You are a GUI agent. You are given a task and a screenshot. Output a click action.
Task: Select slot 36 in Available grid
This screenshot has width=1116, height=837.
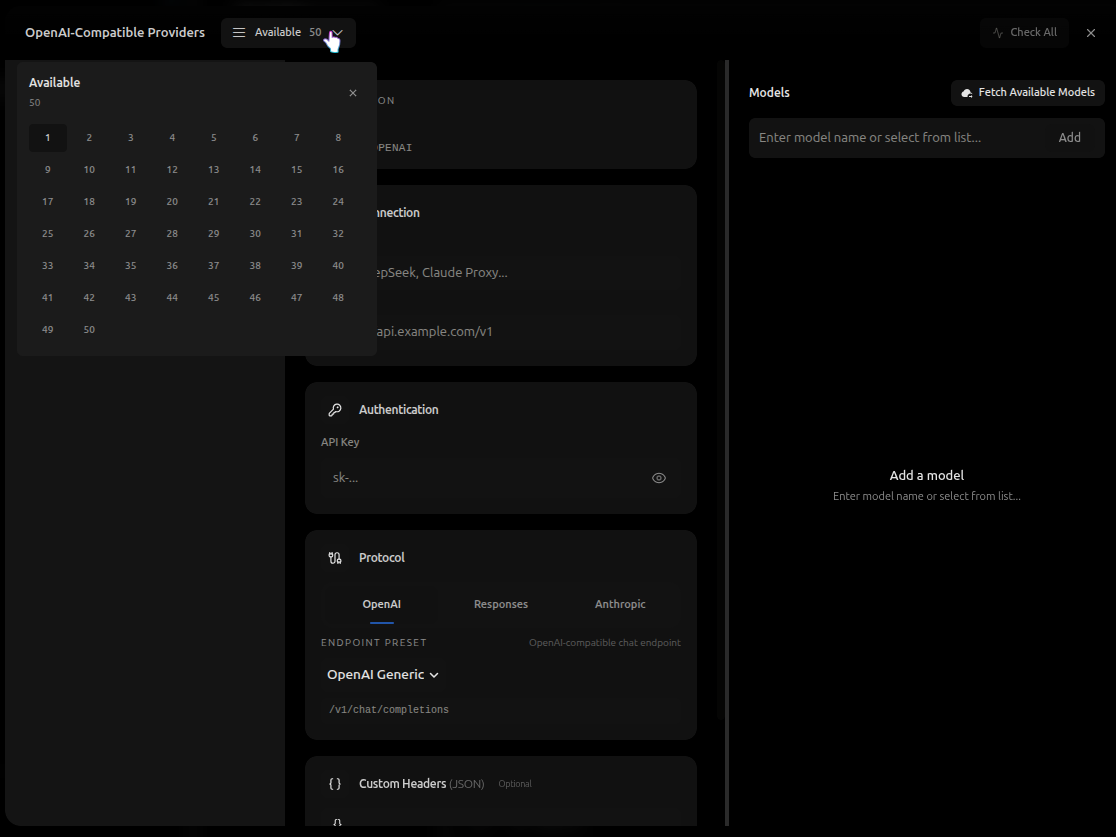(172, 266)
